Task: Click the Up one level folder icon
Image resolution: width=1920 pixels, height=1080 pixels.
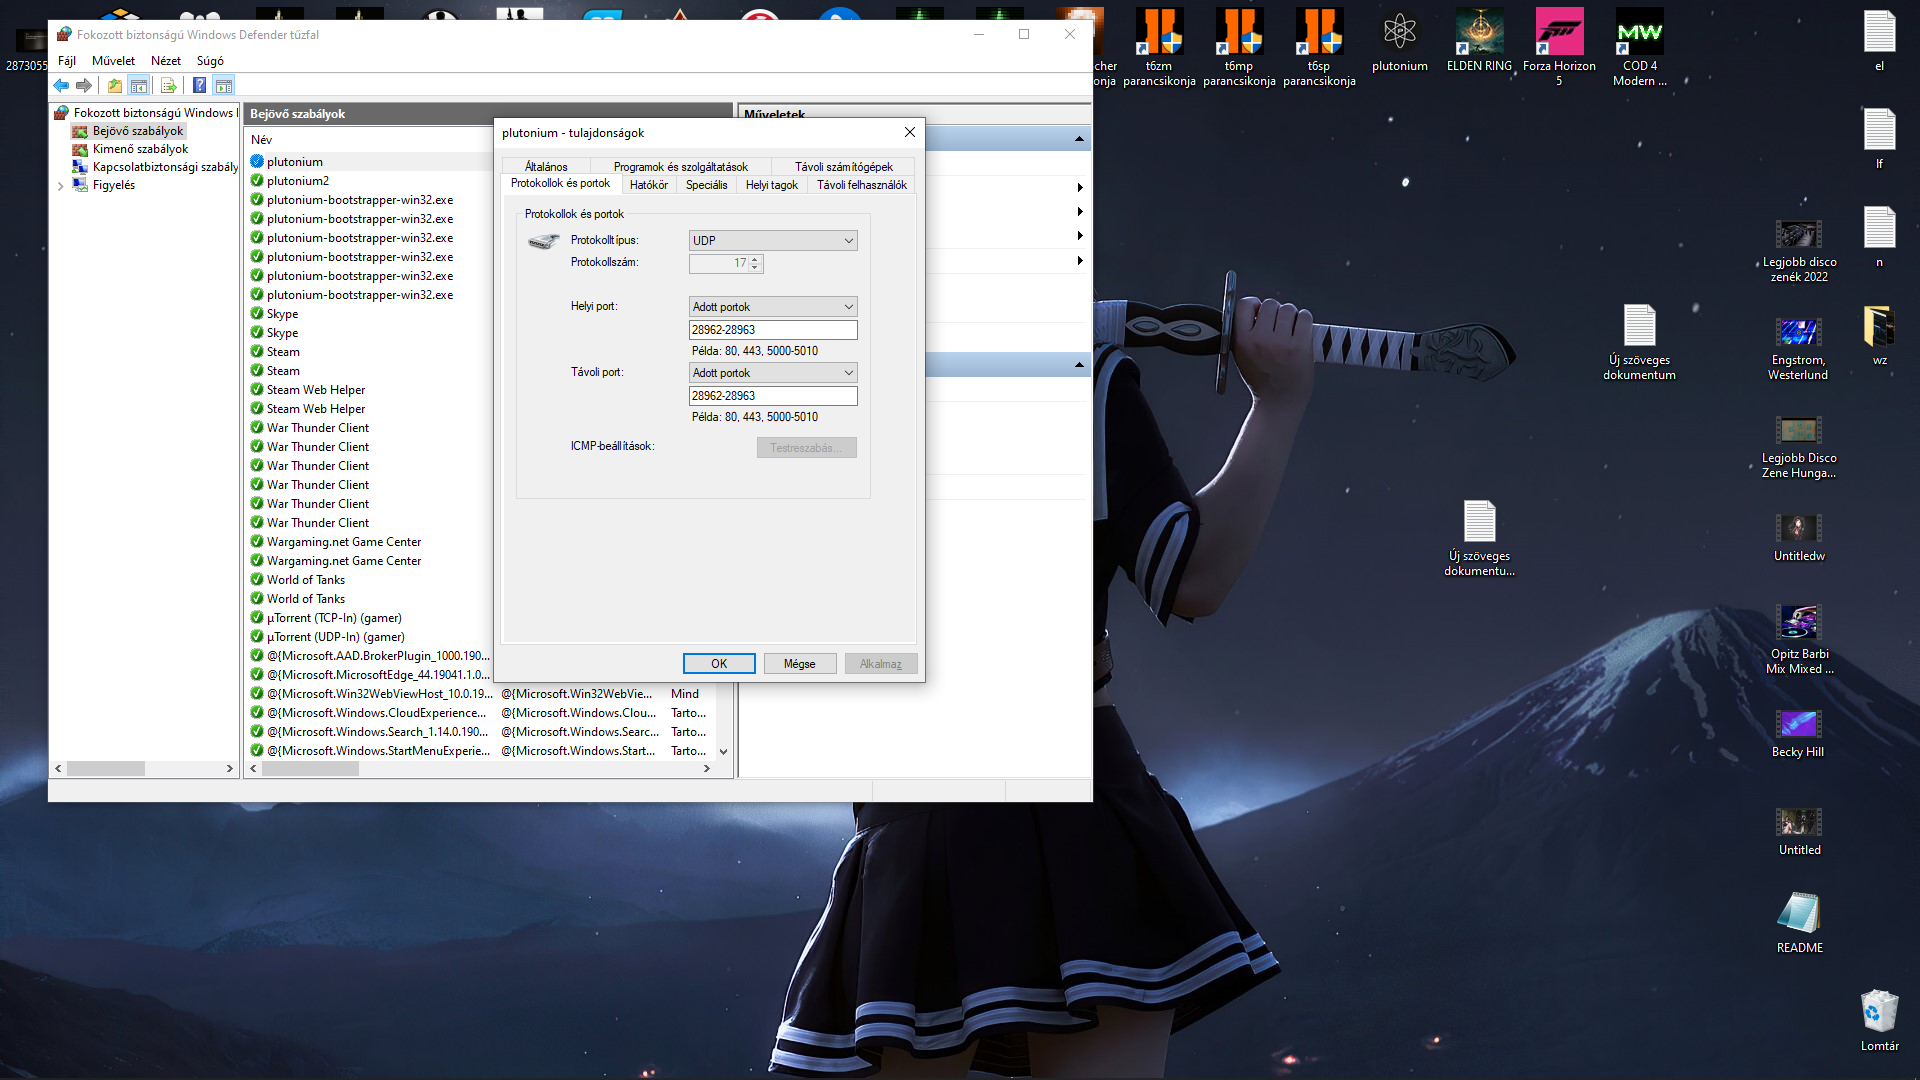Action: click(x=115, y=86)
